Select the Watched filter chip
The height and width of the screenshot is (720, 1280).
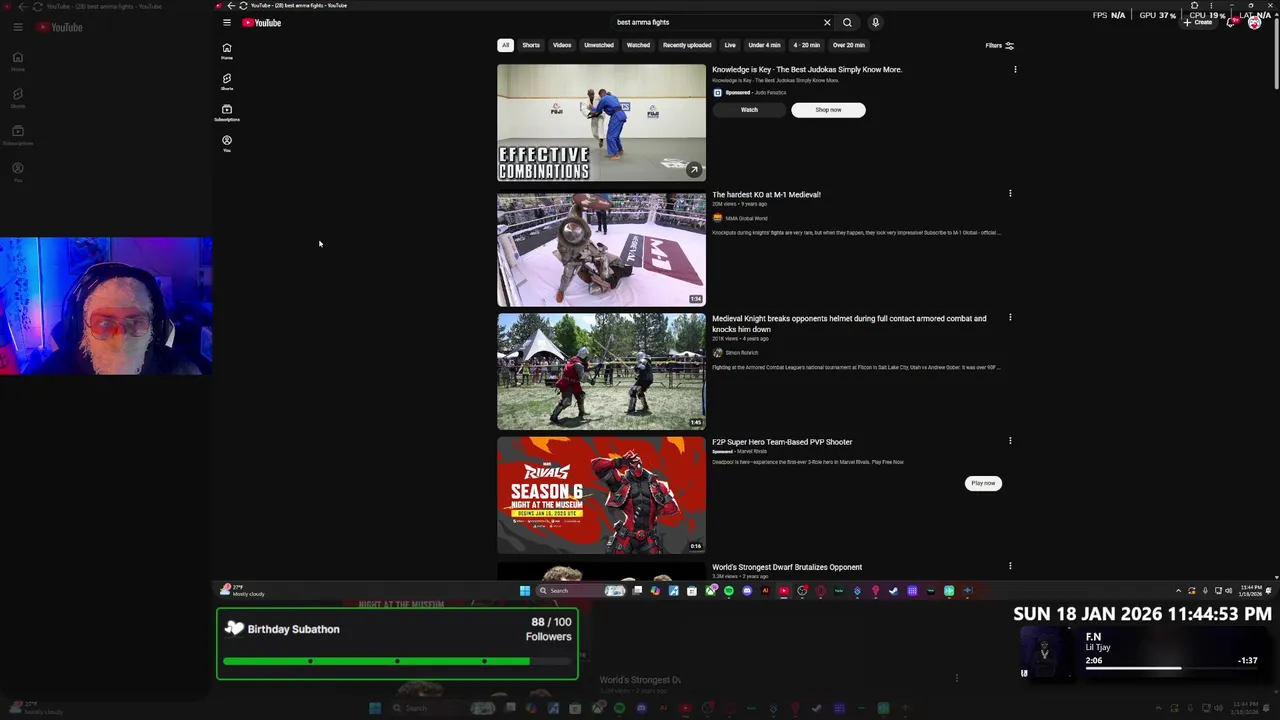[638, 45]
